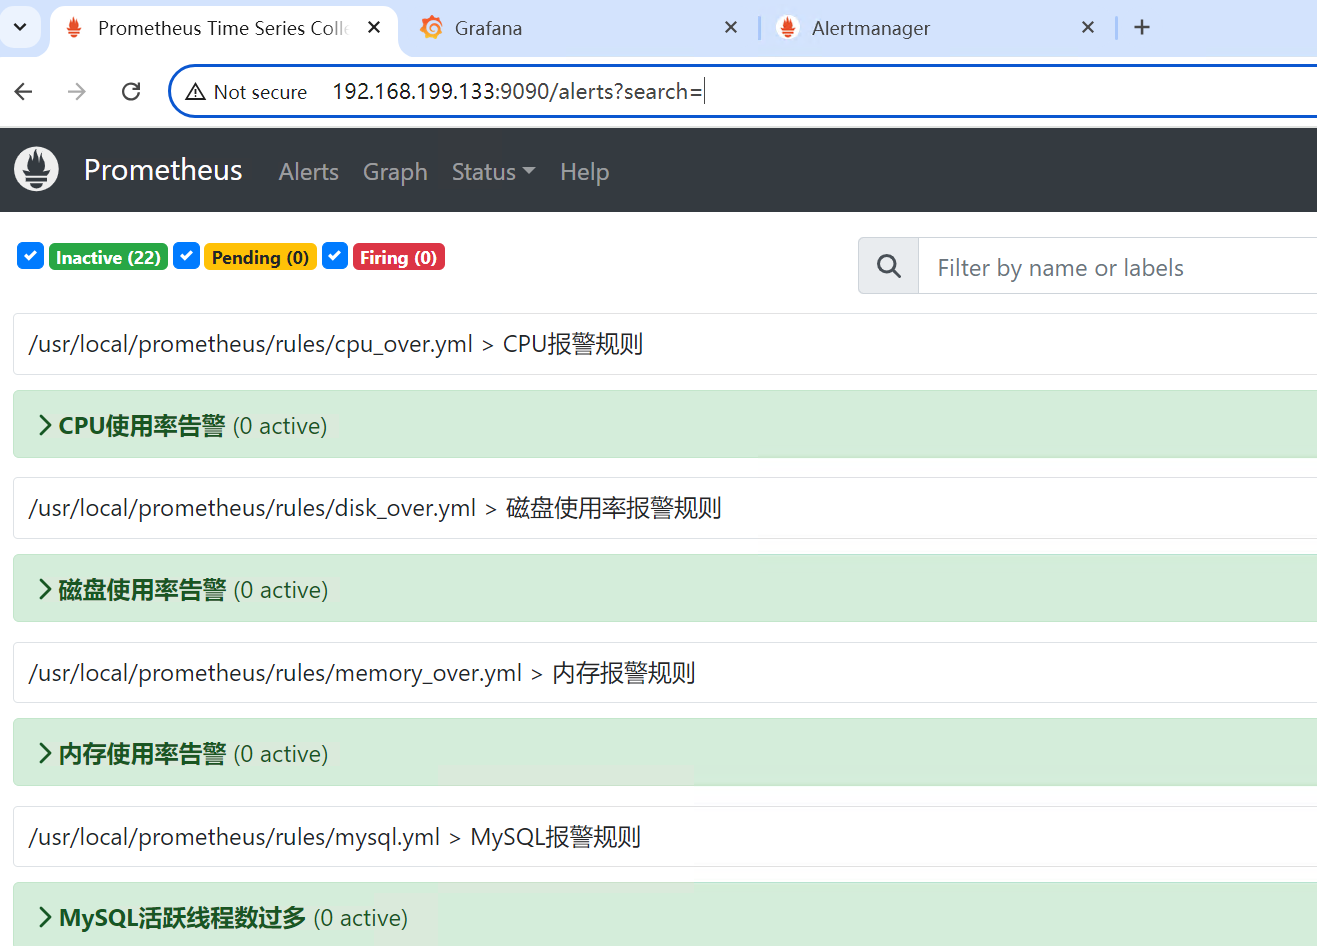Toggle the Pending (0) checkbox
This screenshot has height=946, width=1317.
(186, 257)
